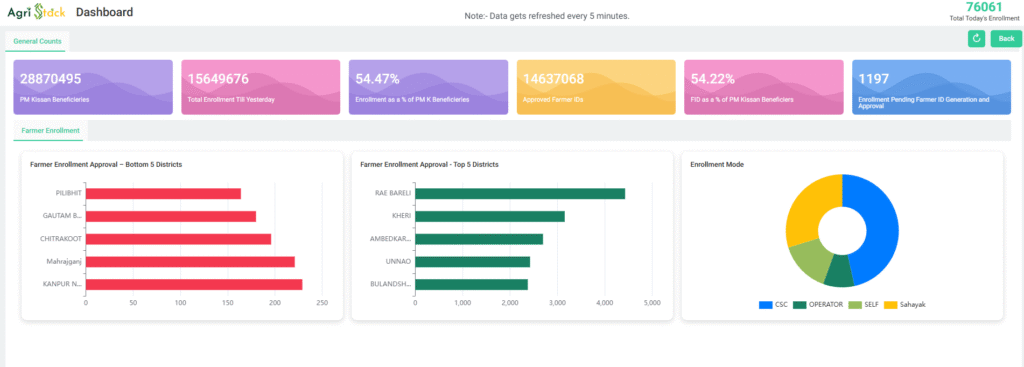This screenshot has height=367, width=1024.
Task: Click the PILIBHIT district label
Action: tap(69, 193)
